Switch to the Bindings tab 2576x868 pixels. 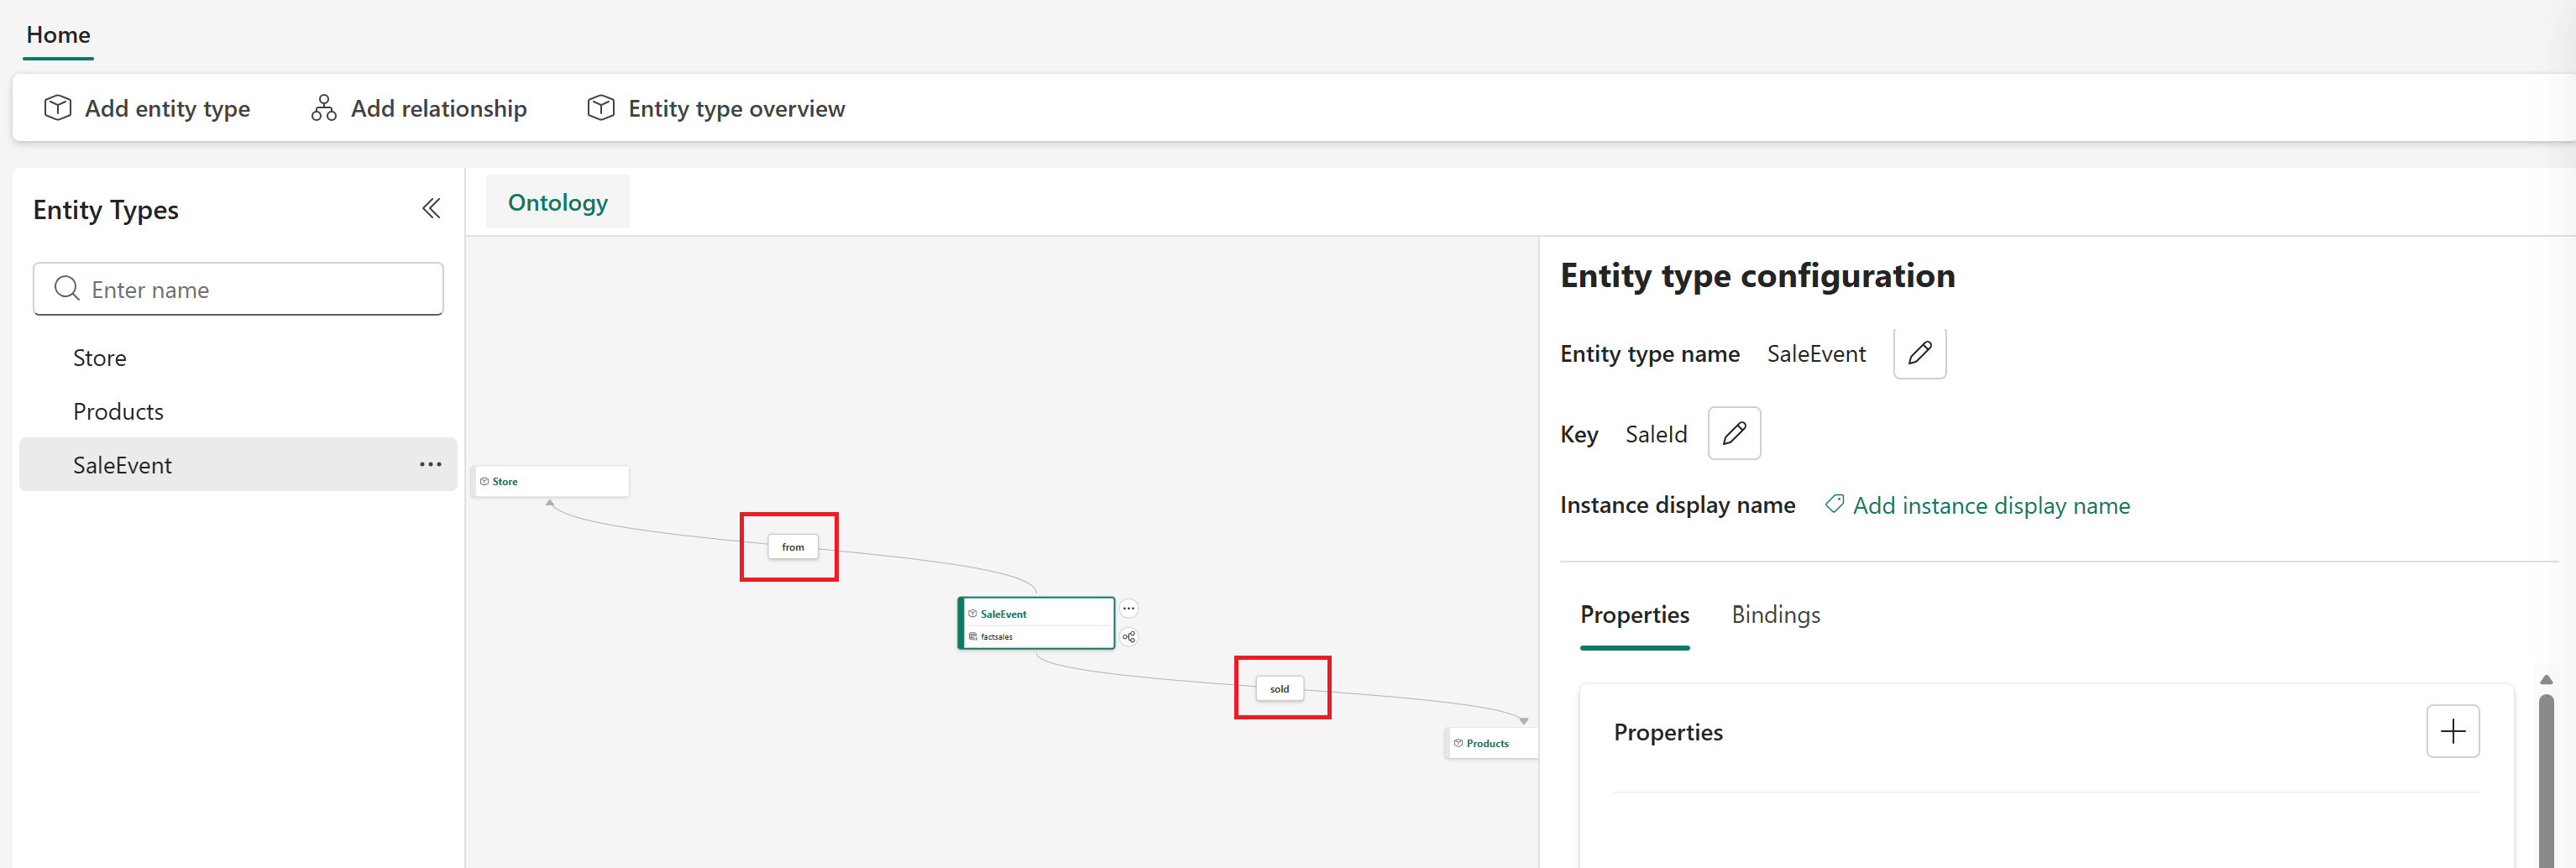[x=1775, y=614]
